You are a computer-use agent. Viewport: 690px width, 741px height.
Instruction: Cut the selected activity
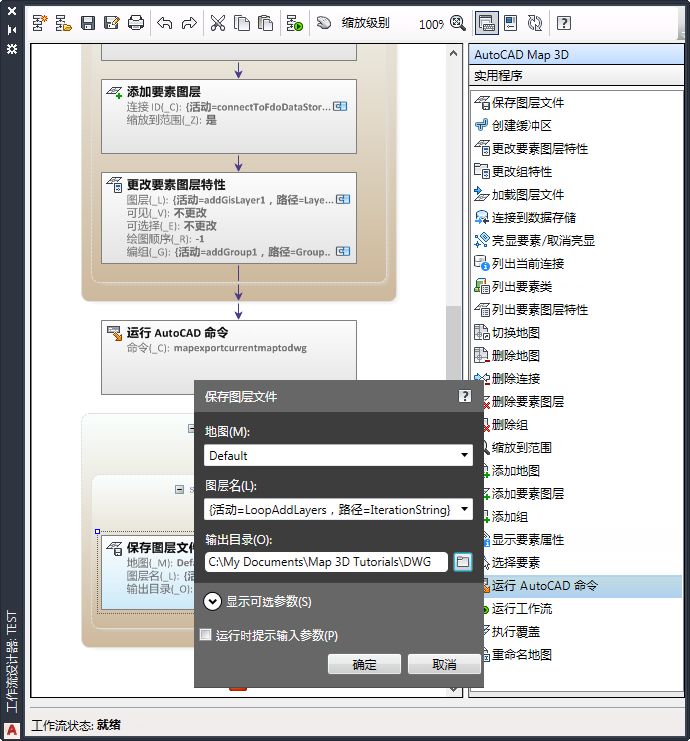point(217,23)
